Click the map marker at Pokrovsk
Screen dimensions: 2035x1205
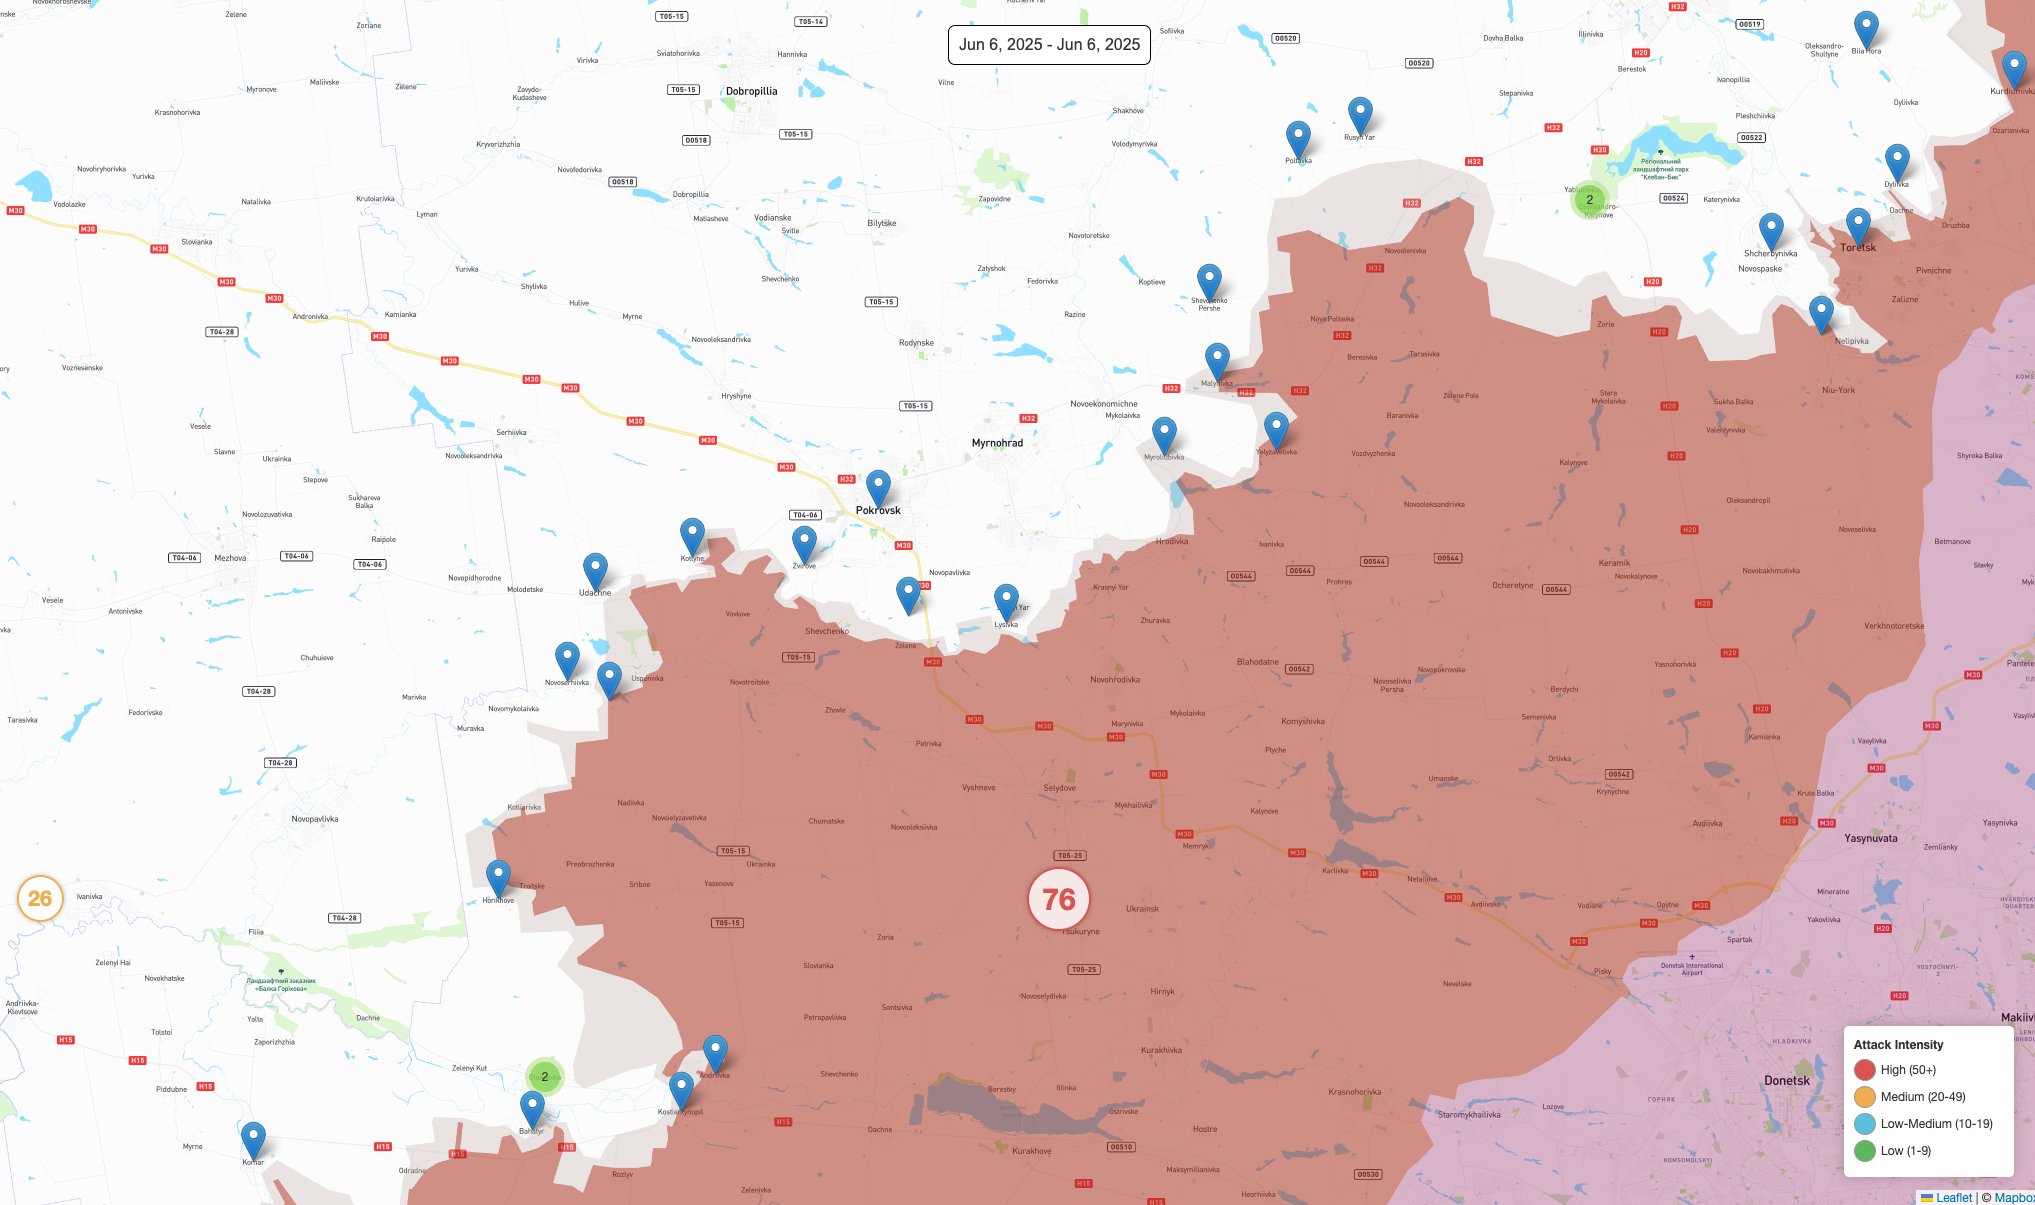878,489
